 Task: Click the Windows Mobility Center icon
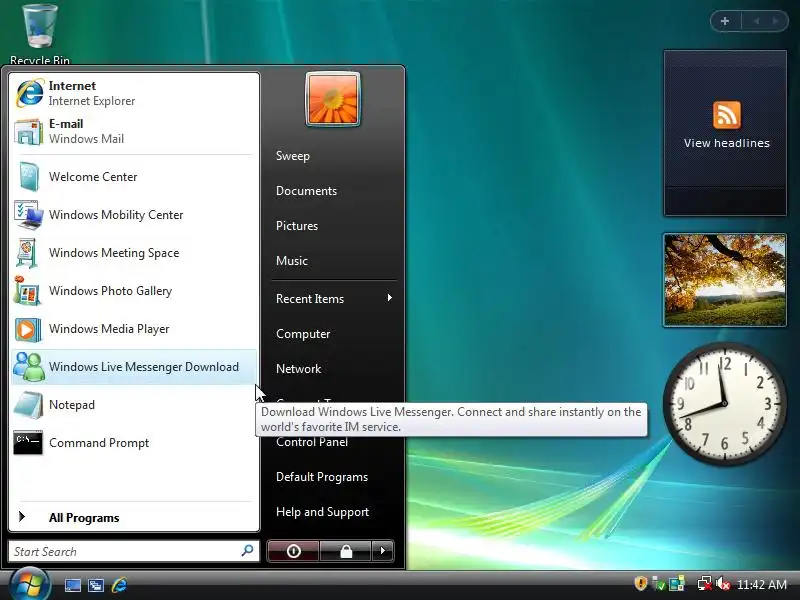[29, 215]
